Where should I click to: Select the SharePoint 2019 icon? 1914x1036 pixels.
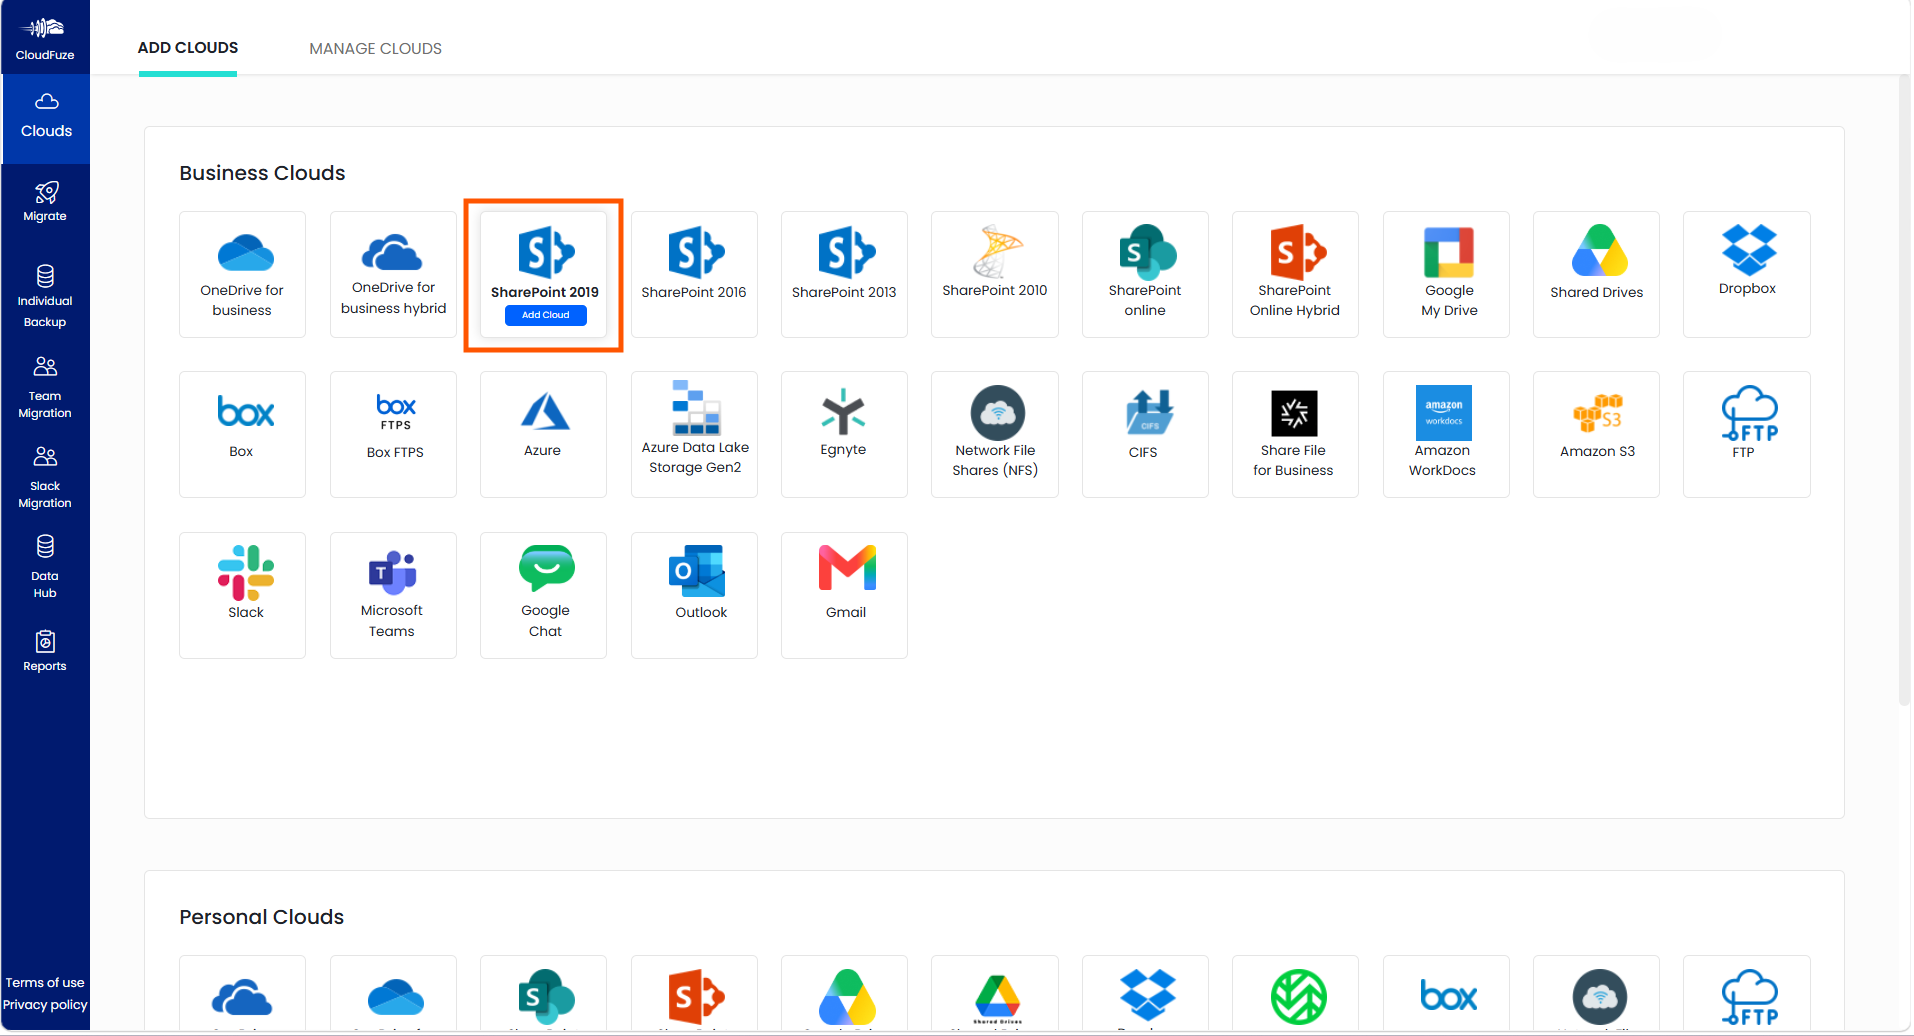(546, 252)
